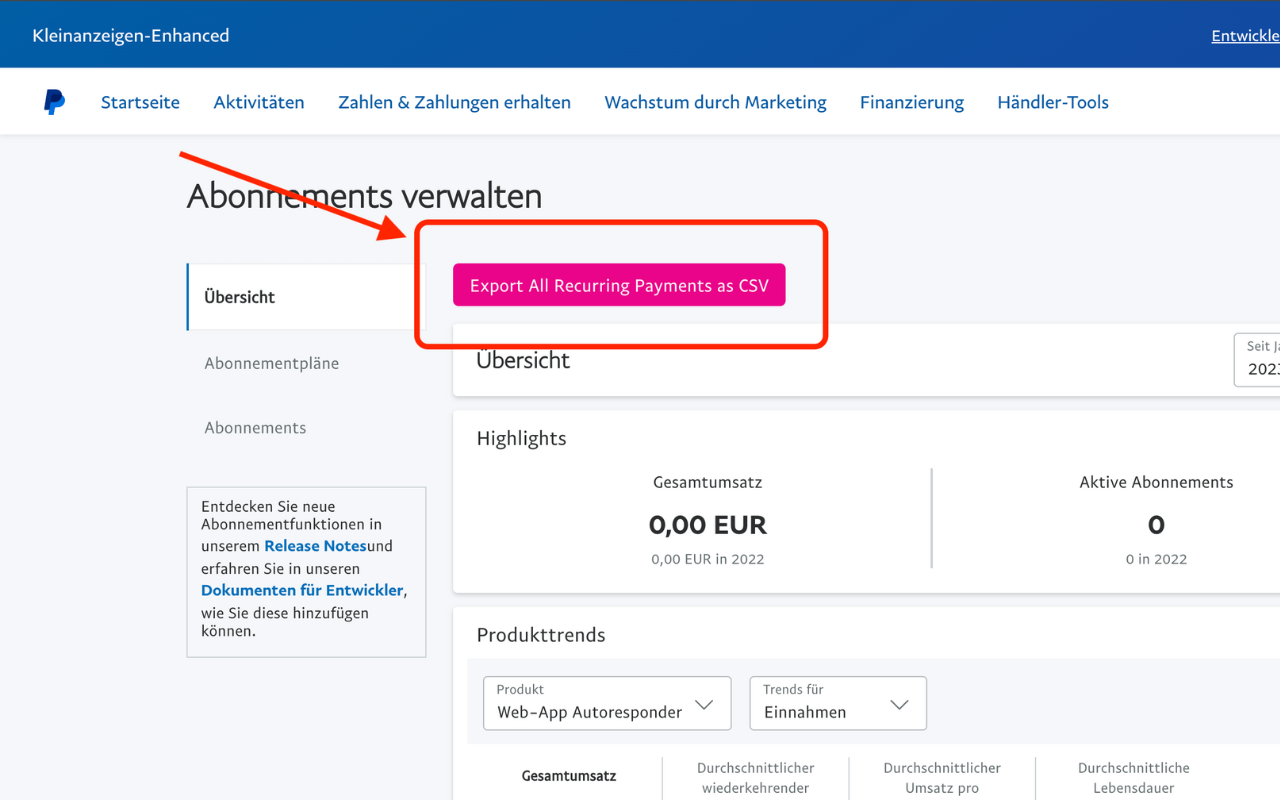1280x800 pixels.
Task: Open Händler-Tools
Action: pos(1052,101)
